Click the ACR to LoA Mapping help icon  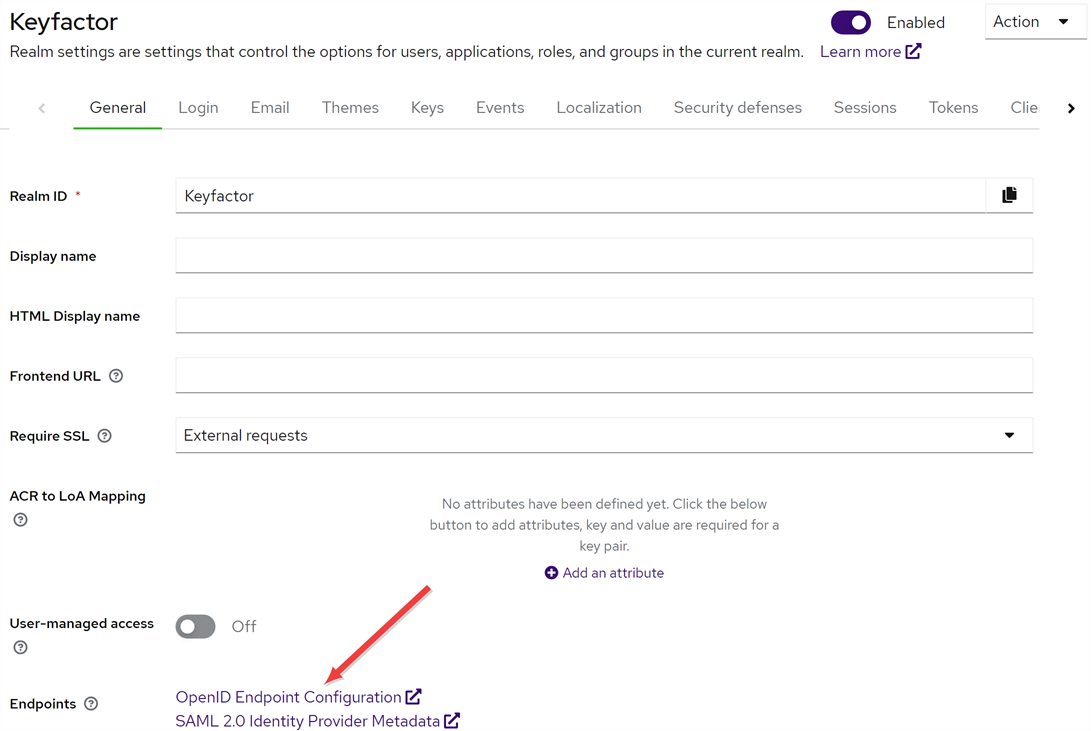(20, 520)
